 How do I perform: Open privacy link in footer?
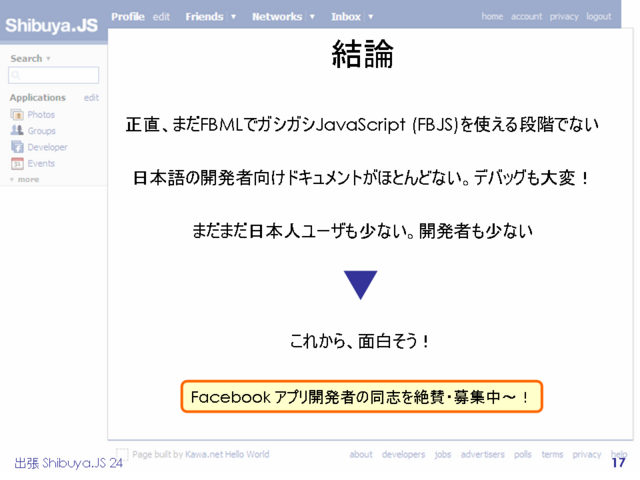587,454
